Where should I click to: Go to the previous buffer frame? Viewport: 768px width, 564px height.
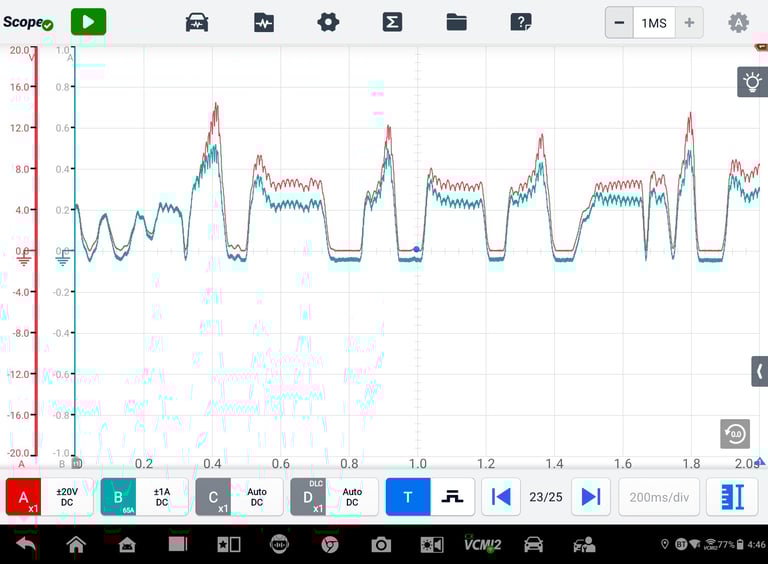[x=501, y=497]
